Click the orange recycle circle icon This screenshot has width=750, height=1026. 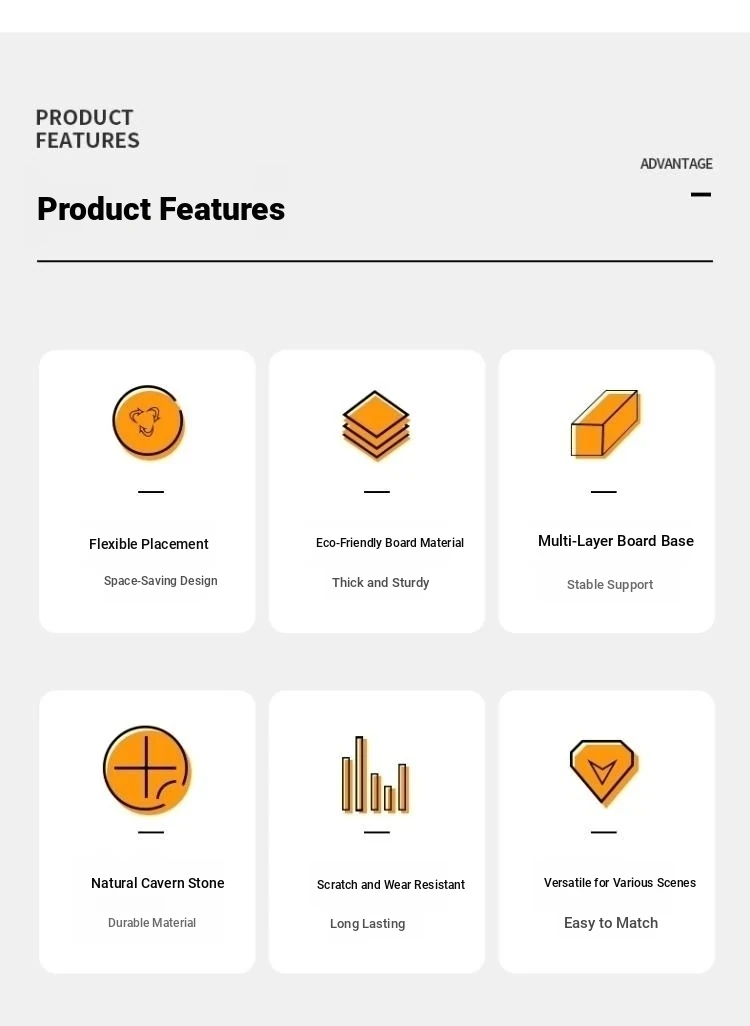click(x=149, y=421)
